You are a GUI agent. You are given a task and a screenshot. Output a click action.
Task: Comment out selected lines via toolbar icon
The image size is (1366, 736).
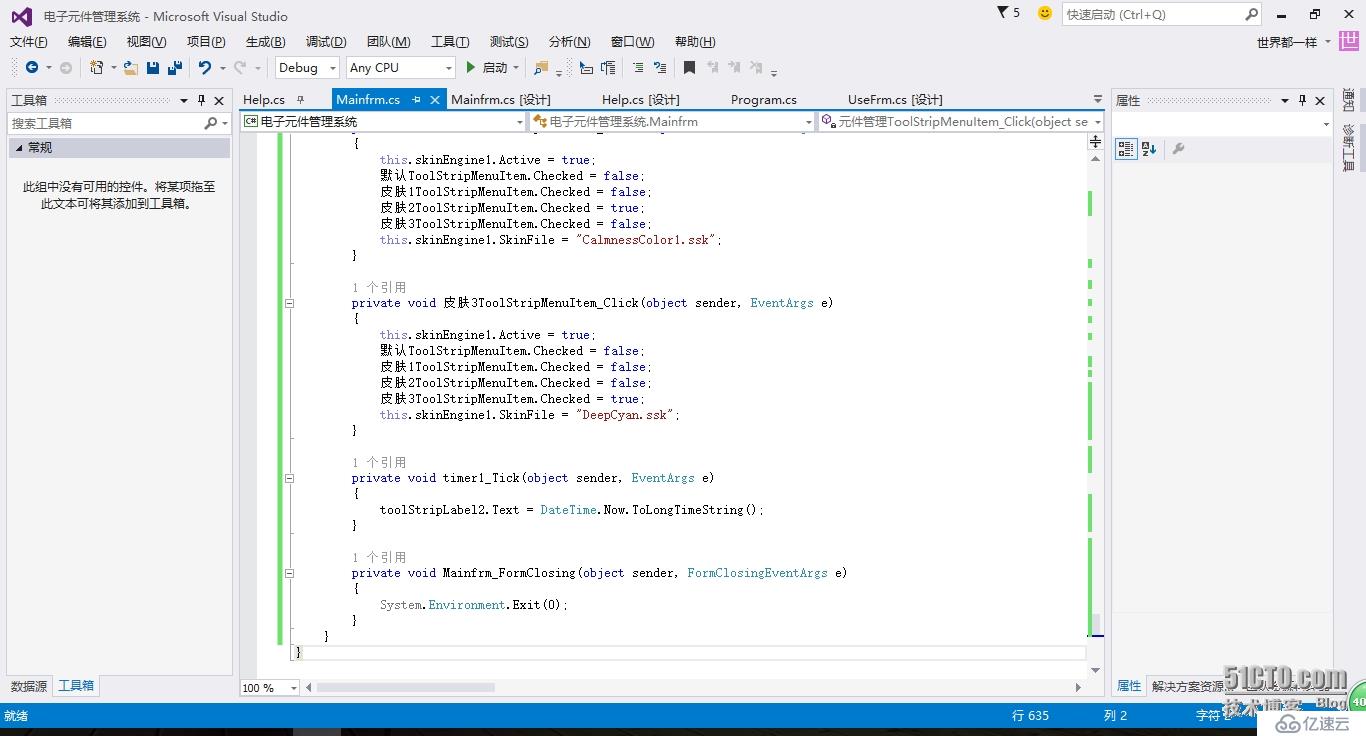(x=637, y=67)
